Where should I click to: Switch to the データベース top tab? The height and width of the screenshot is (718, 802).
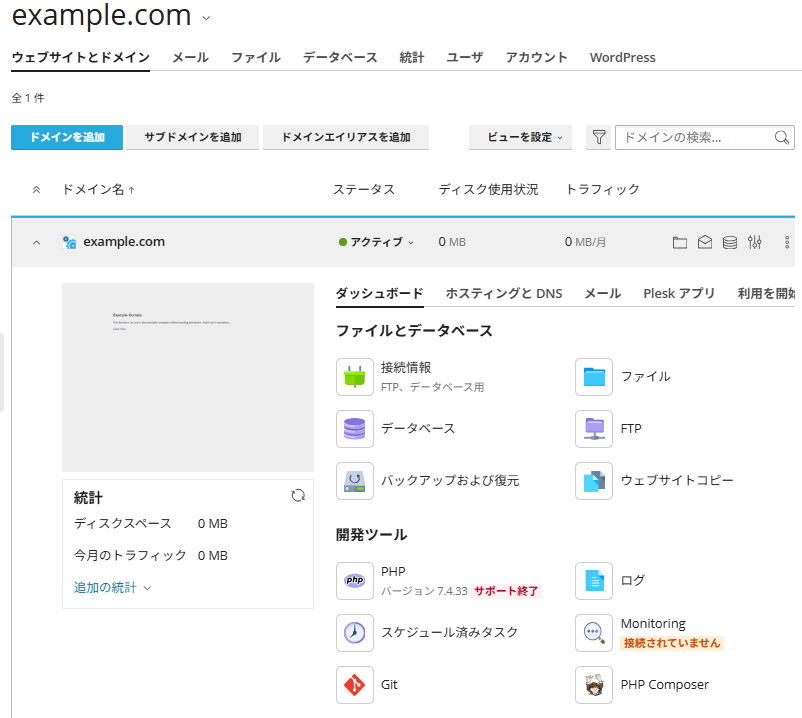(340, 58)
